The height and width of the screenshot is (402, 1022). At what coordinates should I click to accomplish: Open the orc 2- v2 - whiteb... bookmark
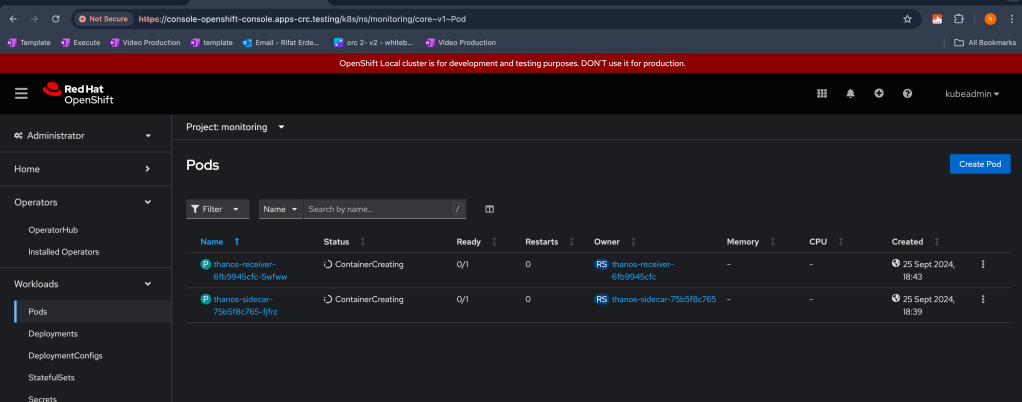point(374,42)
